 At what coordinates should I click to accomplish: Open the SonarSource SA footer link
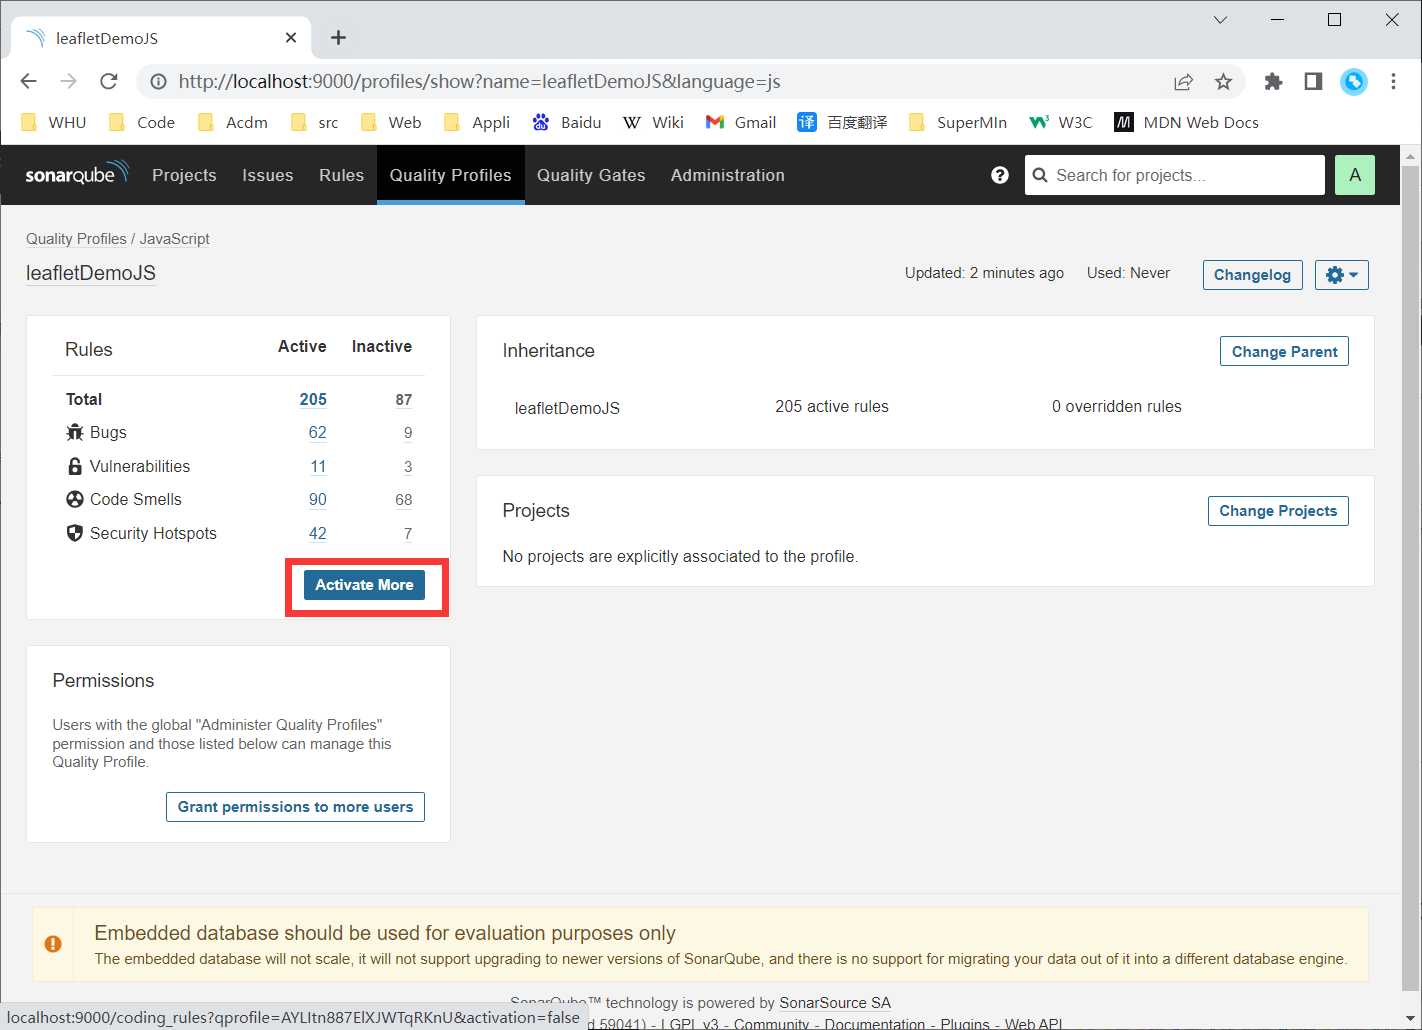pyautogui.click(x=835, y=1003)
